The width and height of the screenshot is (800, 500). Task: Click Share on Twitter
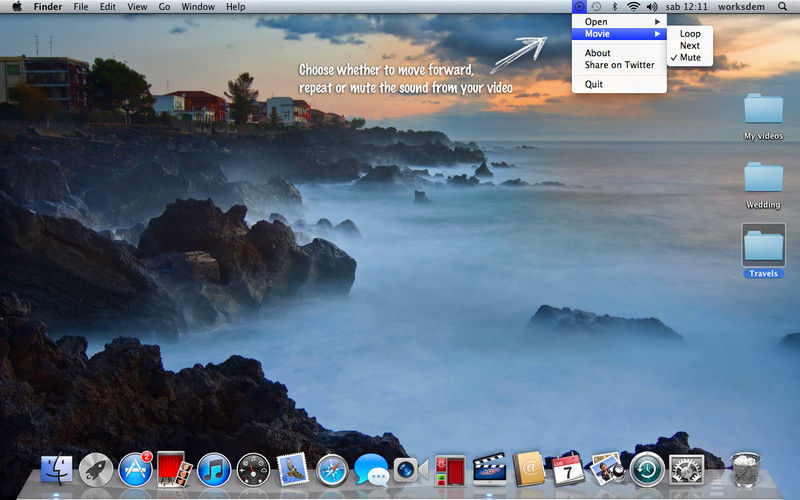click(x=619, y=65)
